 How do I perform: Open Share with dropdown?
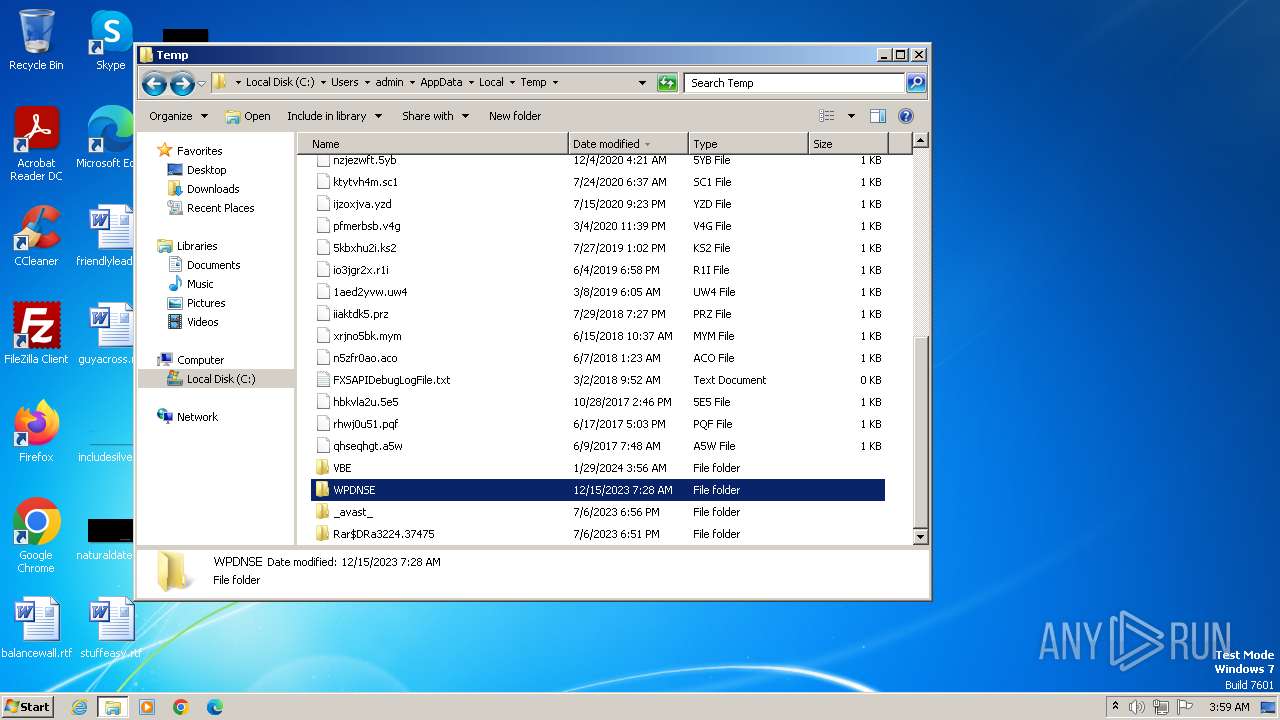click(x=435, y=116)
